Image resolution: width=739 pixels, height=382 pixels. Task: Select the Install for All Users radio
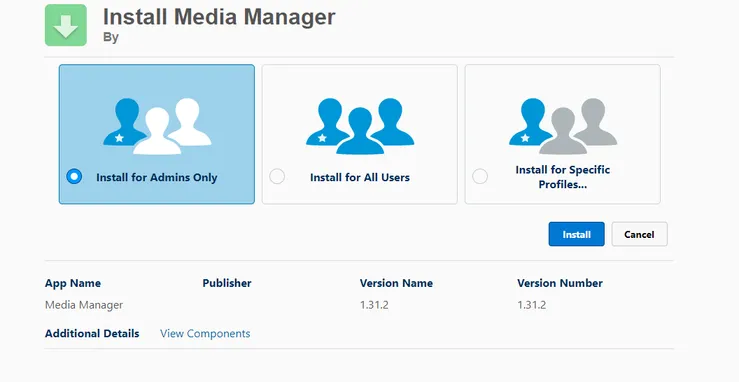pyautogui.click(x=277, y=177)
